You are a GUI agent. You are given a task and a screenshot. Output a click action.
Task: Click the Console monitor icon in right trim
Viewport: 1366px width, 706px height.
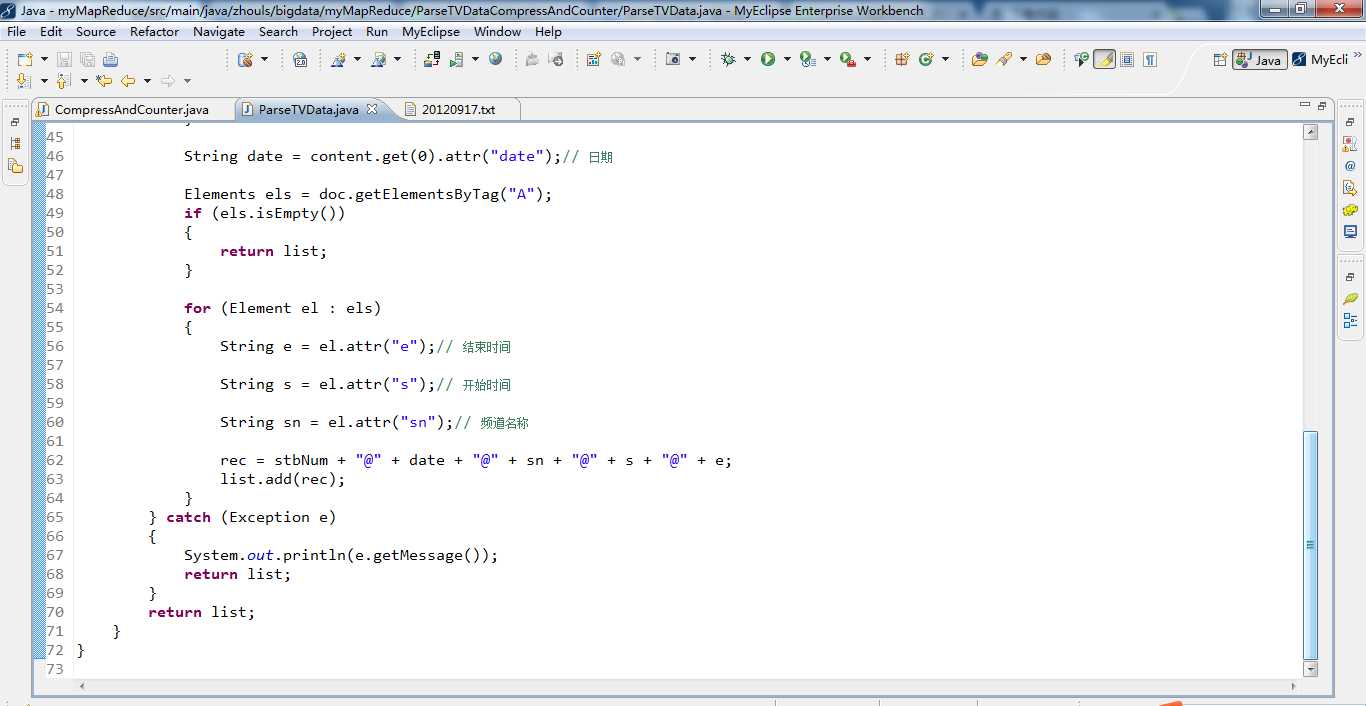point(1350,232)
